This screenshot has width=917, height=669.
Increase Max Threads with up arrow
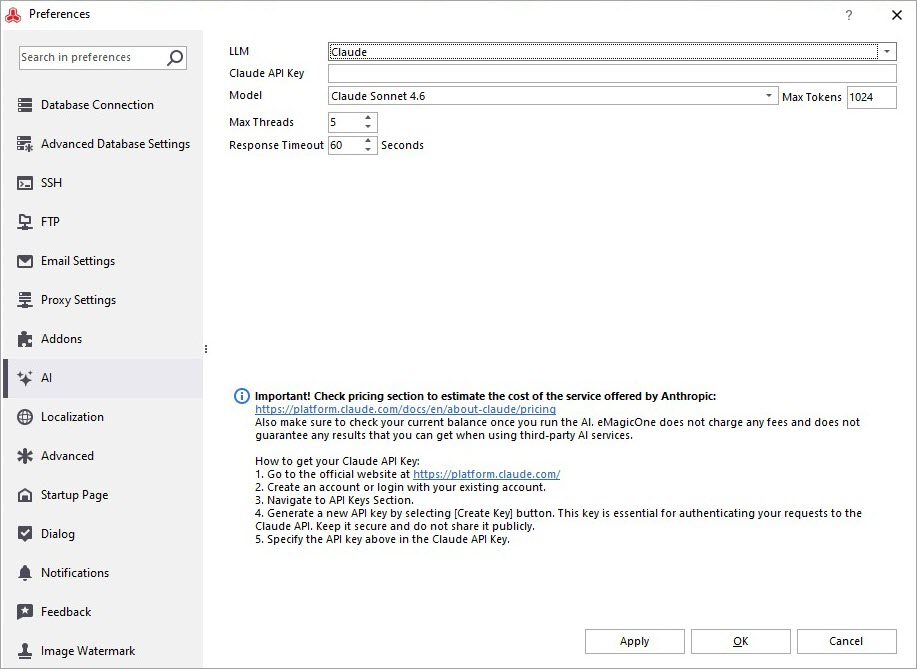click(368, 117)
